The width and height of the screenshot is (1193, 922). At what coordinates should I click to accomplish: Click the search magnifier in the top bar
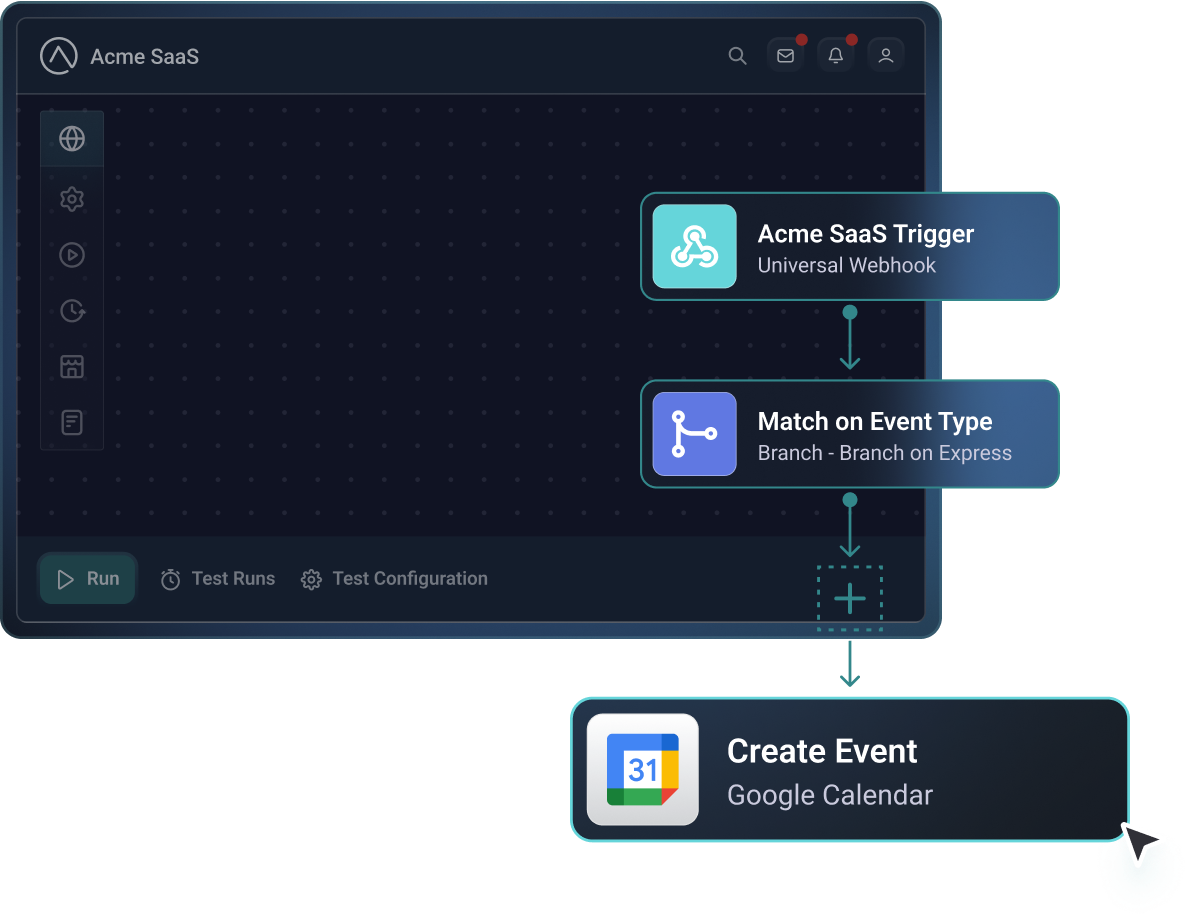[737, 56]
